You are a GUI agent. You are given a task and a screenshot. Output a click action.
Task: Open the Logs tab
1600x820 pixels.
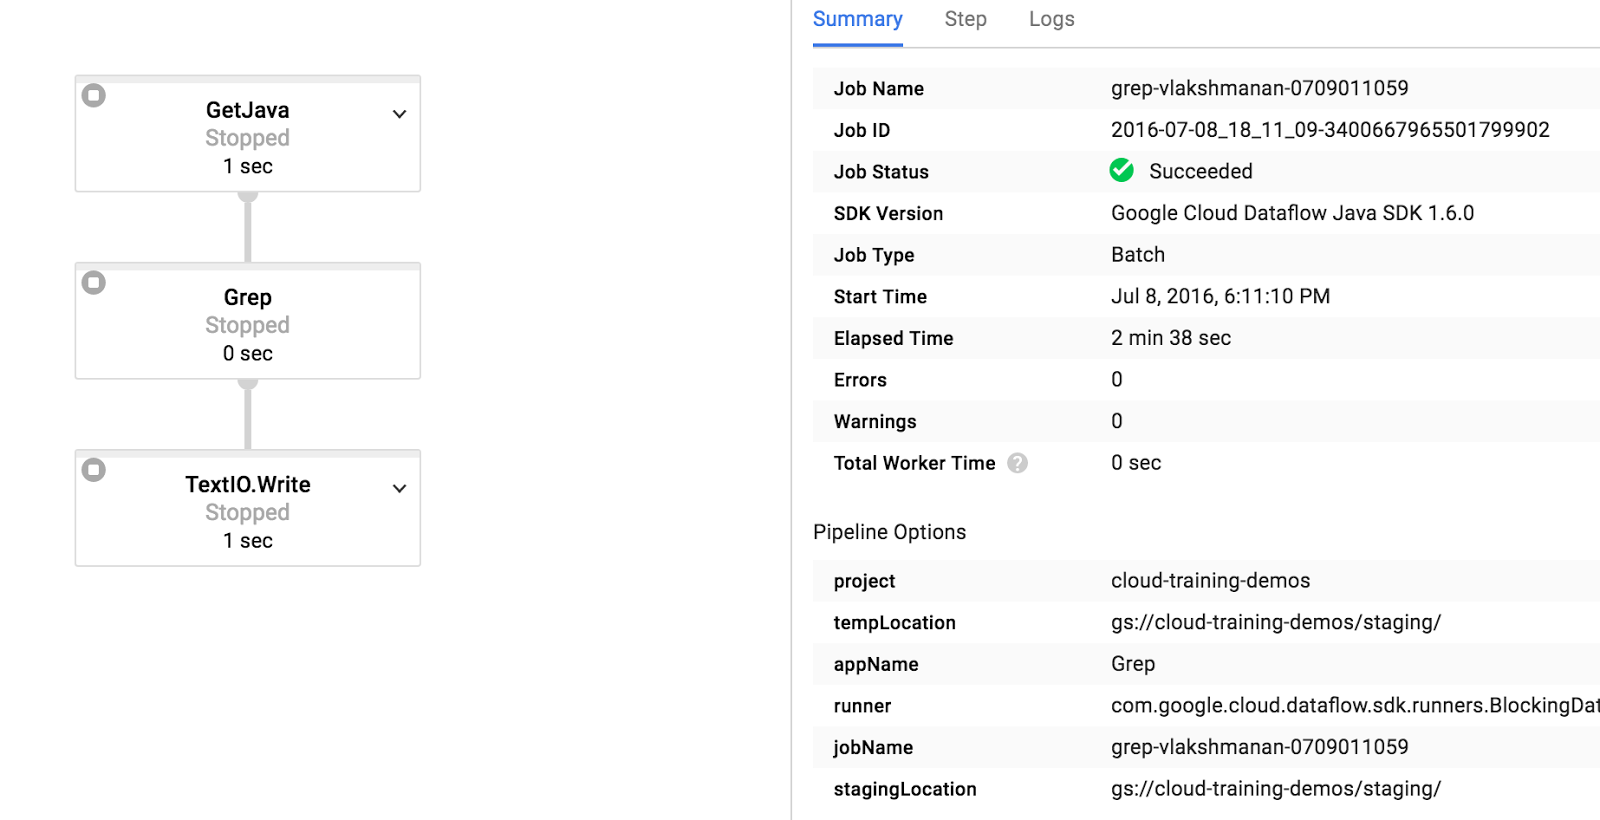[1051, 20]
